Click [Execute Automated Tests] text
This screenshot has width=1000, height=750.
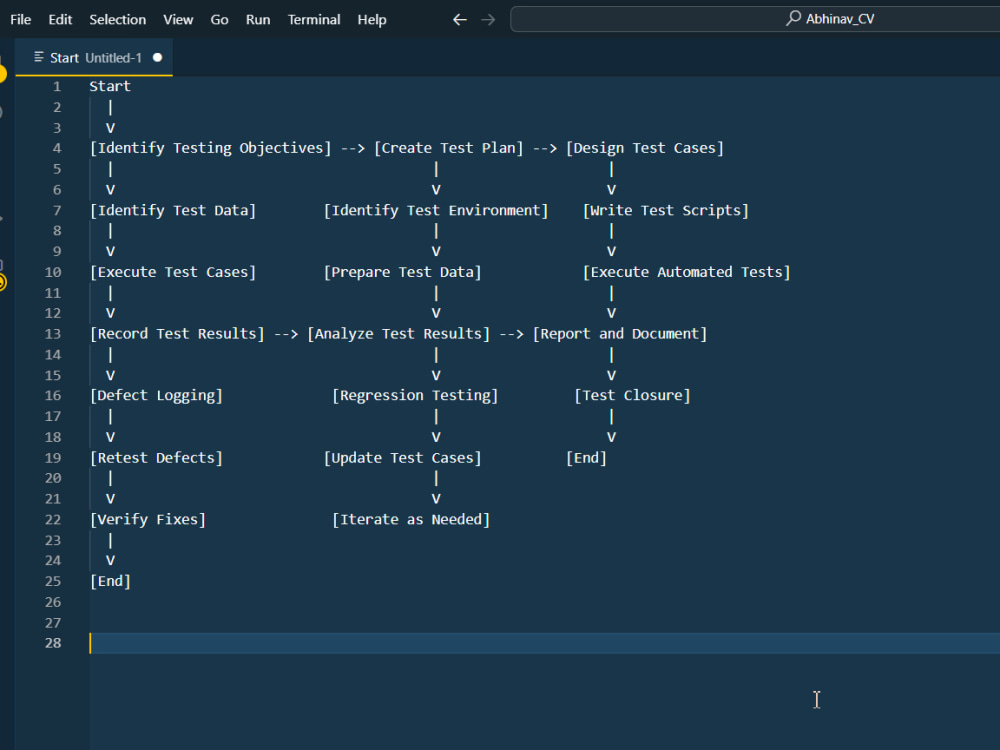pyautogui.click(x=686, y=272)
